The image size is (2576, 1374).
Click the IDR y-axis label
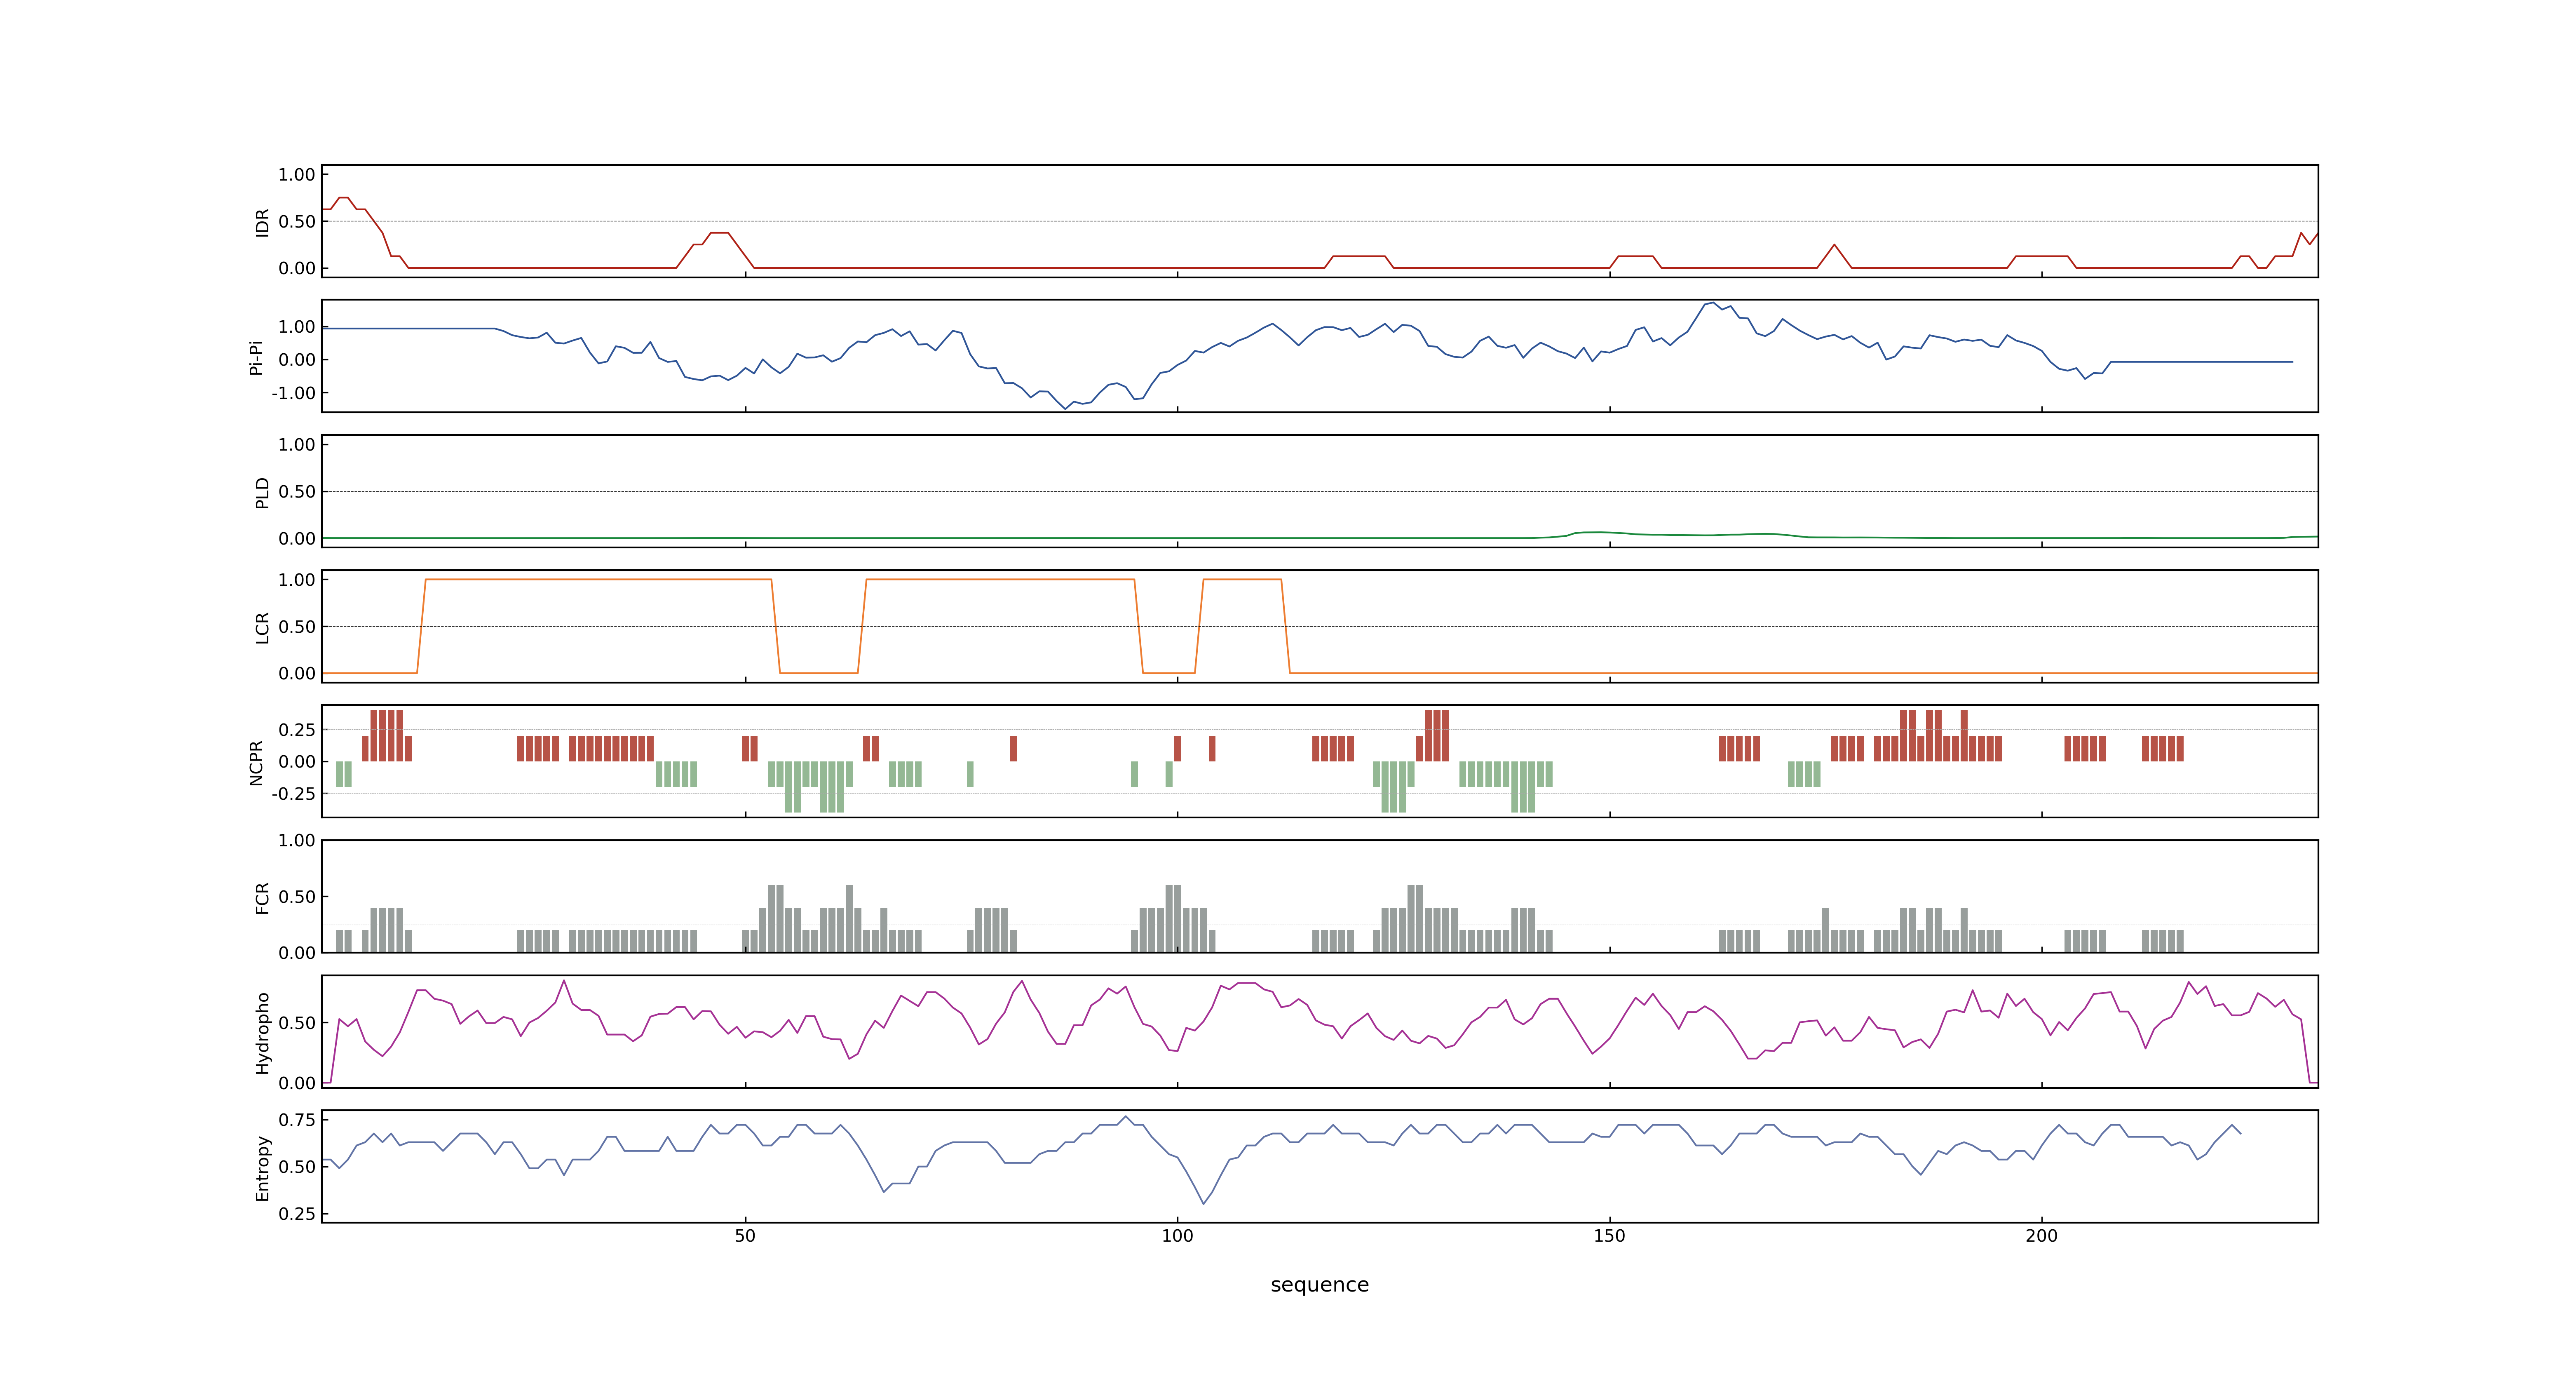click(x=262, y=222)
